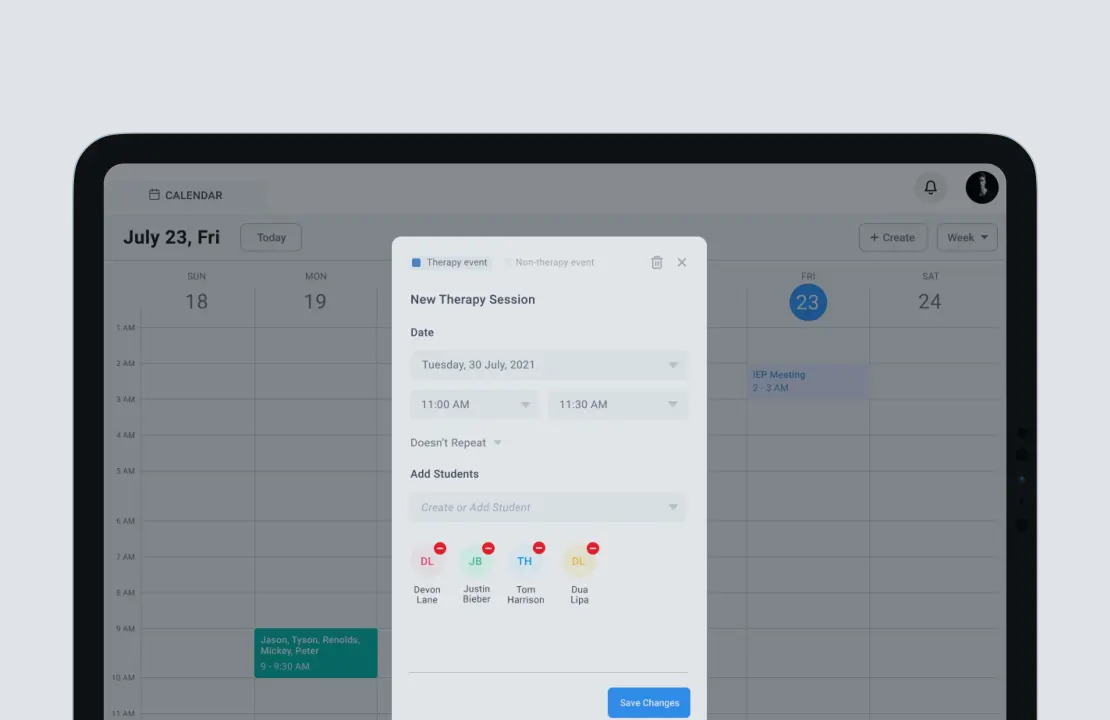Click the Create button in the toolbar
This screenshot has height=720, width=1110.
(893, 237)
